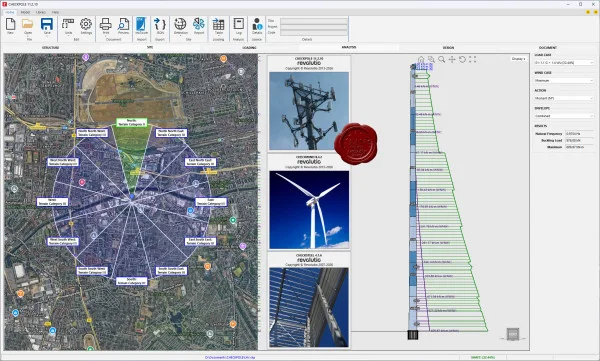Click the file path in status bar
Image resolution: width=600 pixels, height=361 pixels.
pos(230,357)
